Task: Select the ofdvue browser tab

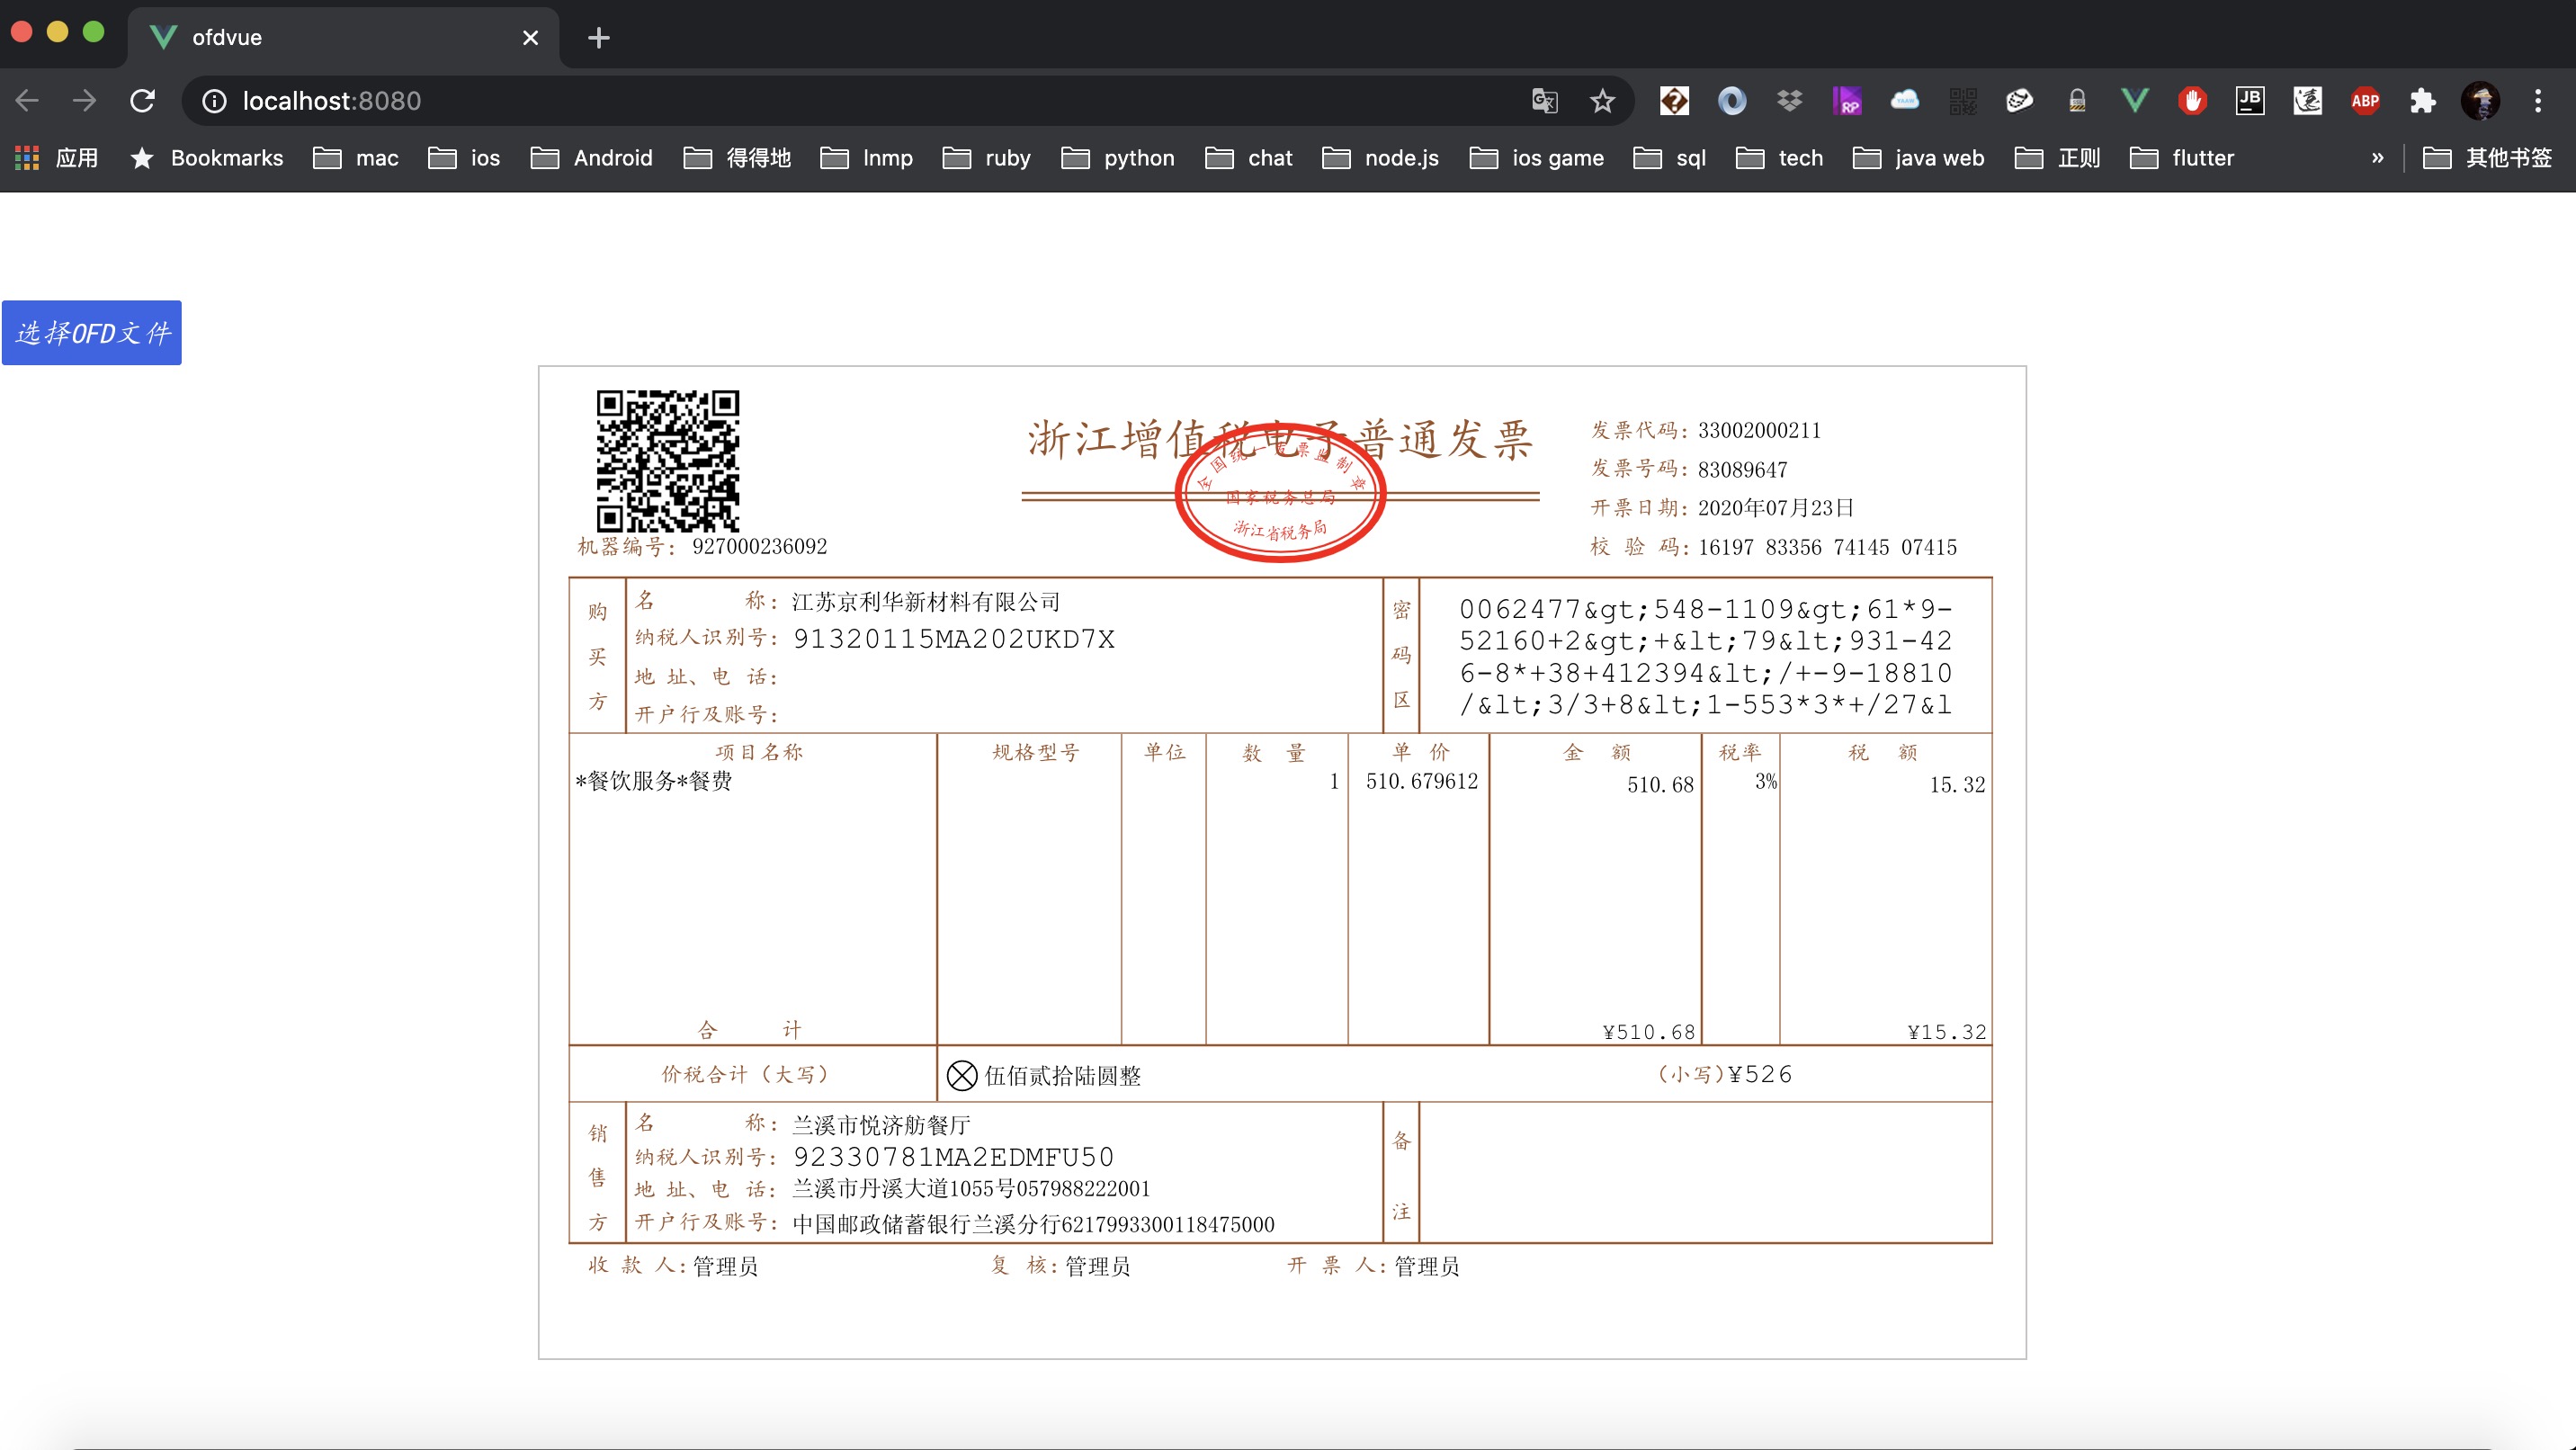Action: click(x=342, y=37)
